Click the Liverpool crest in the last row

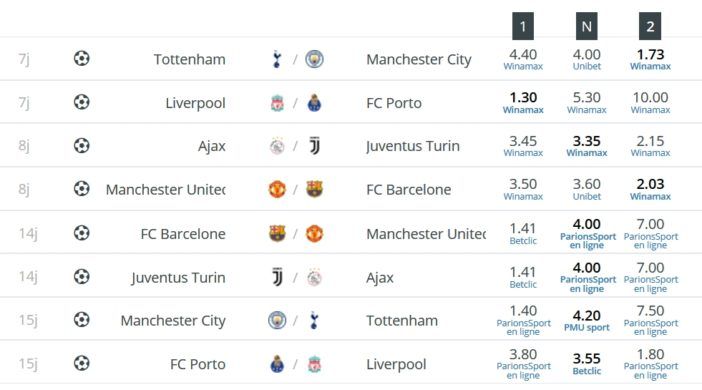coord(314,364)
